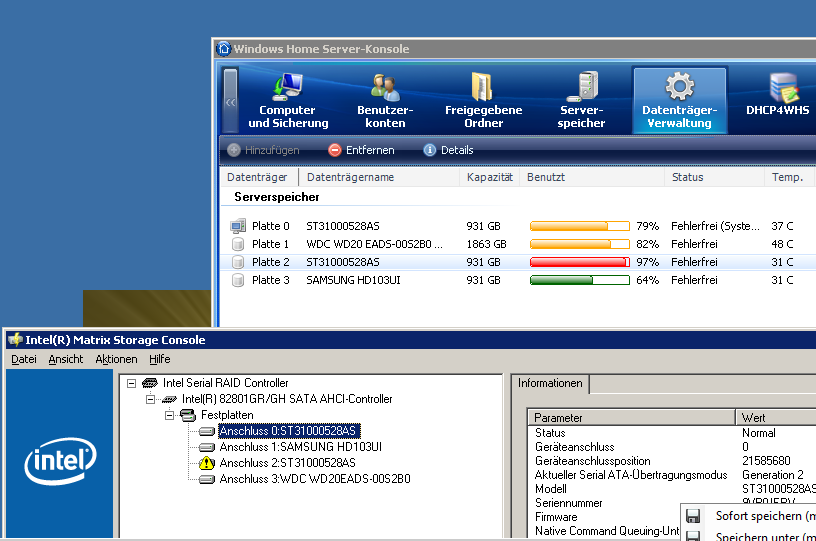Click the green 64% usage bar
816x541 pixels.
[x=580, y=280]
